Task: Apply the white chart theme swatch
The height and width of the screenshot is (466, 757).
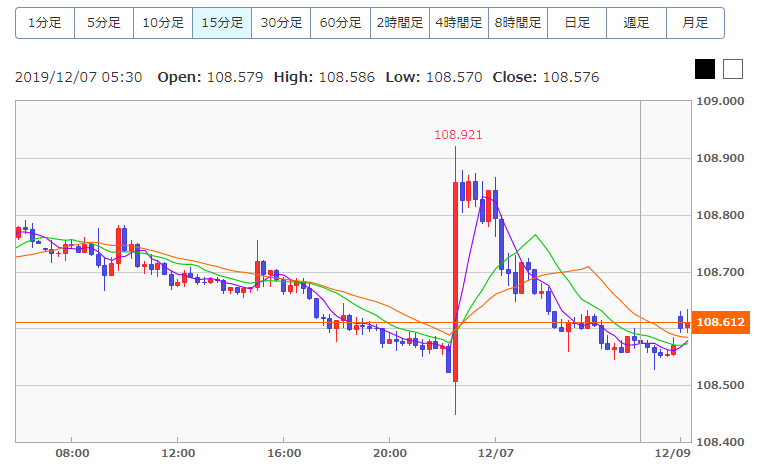Action: tap(733, 69)
